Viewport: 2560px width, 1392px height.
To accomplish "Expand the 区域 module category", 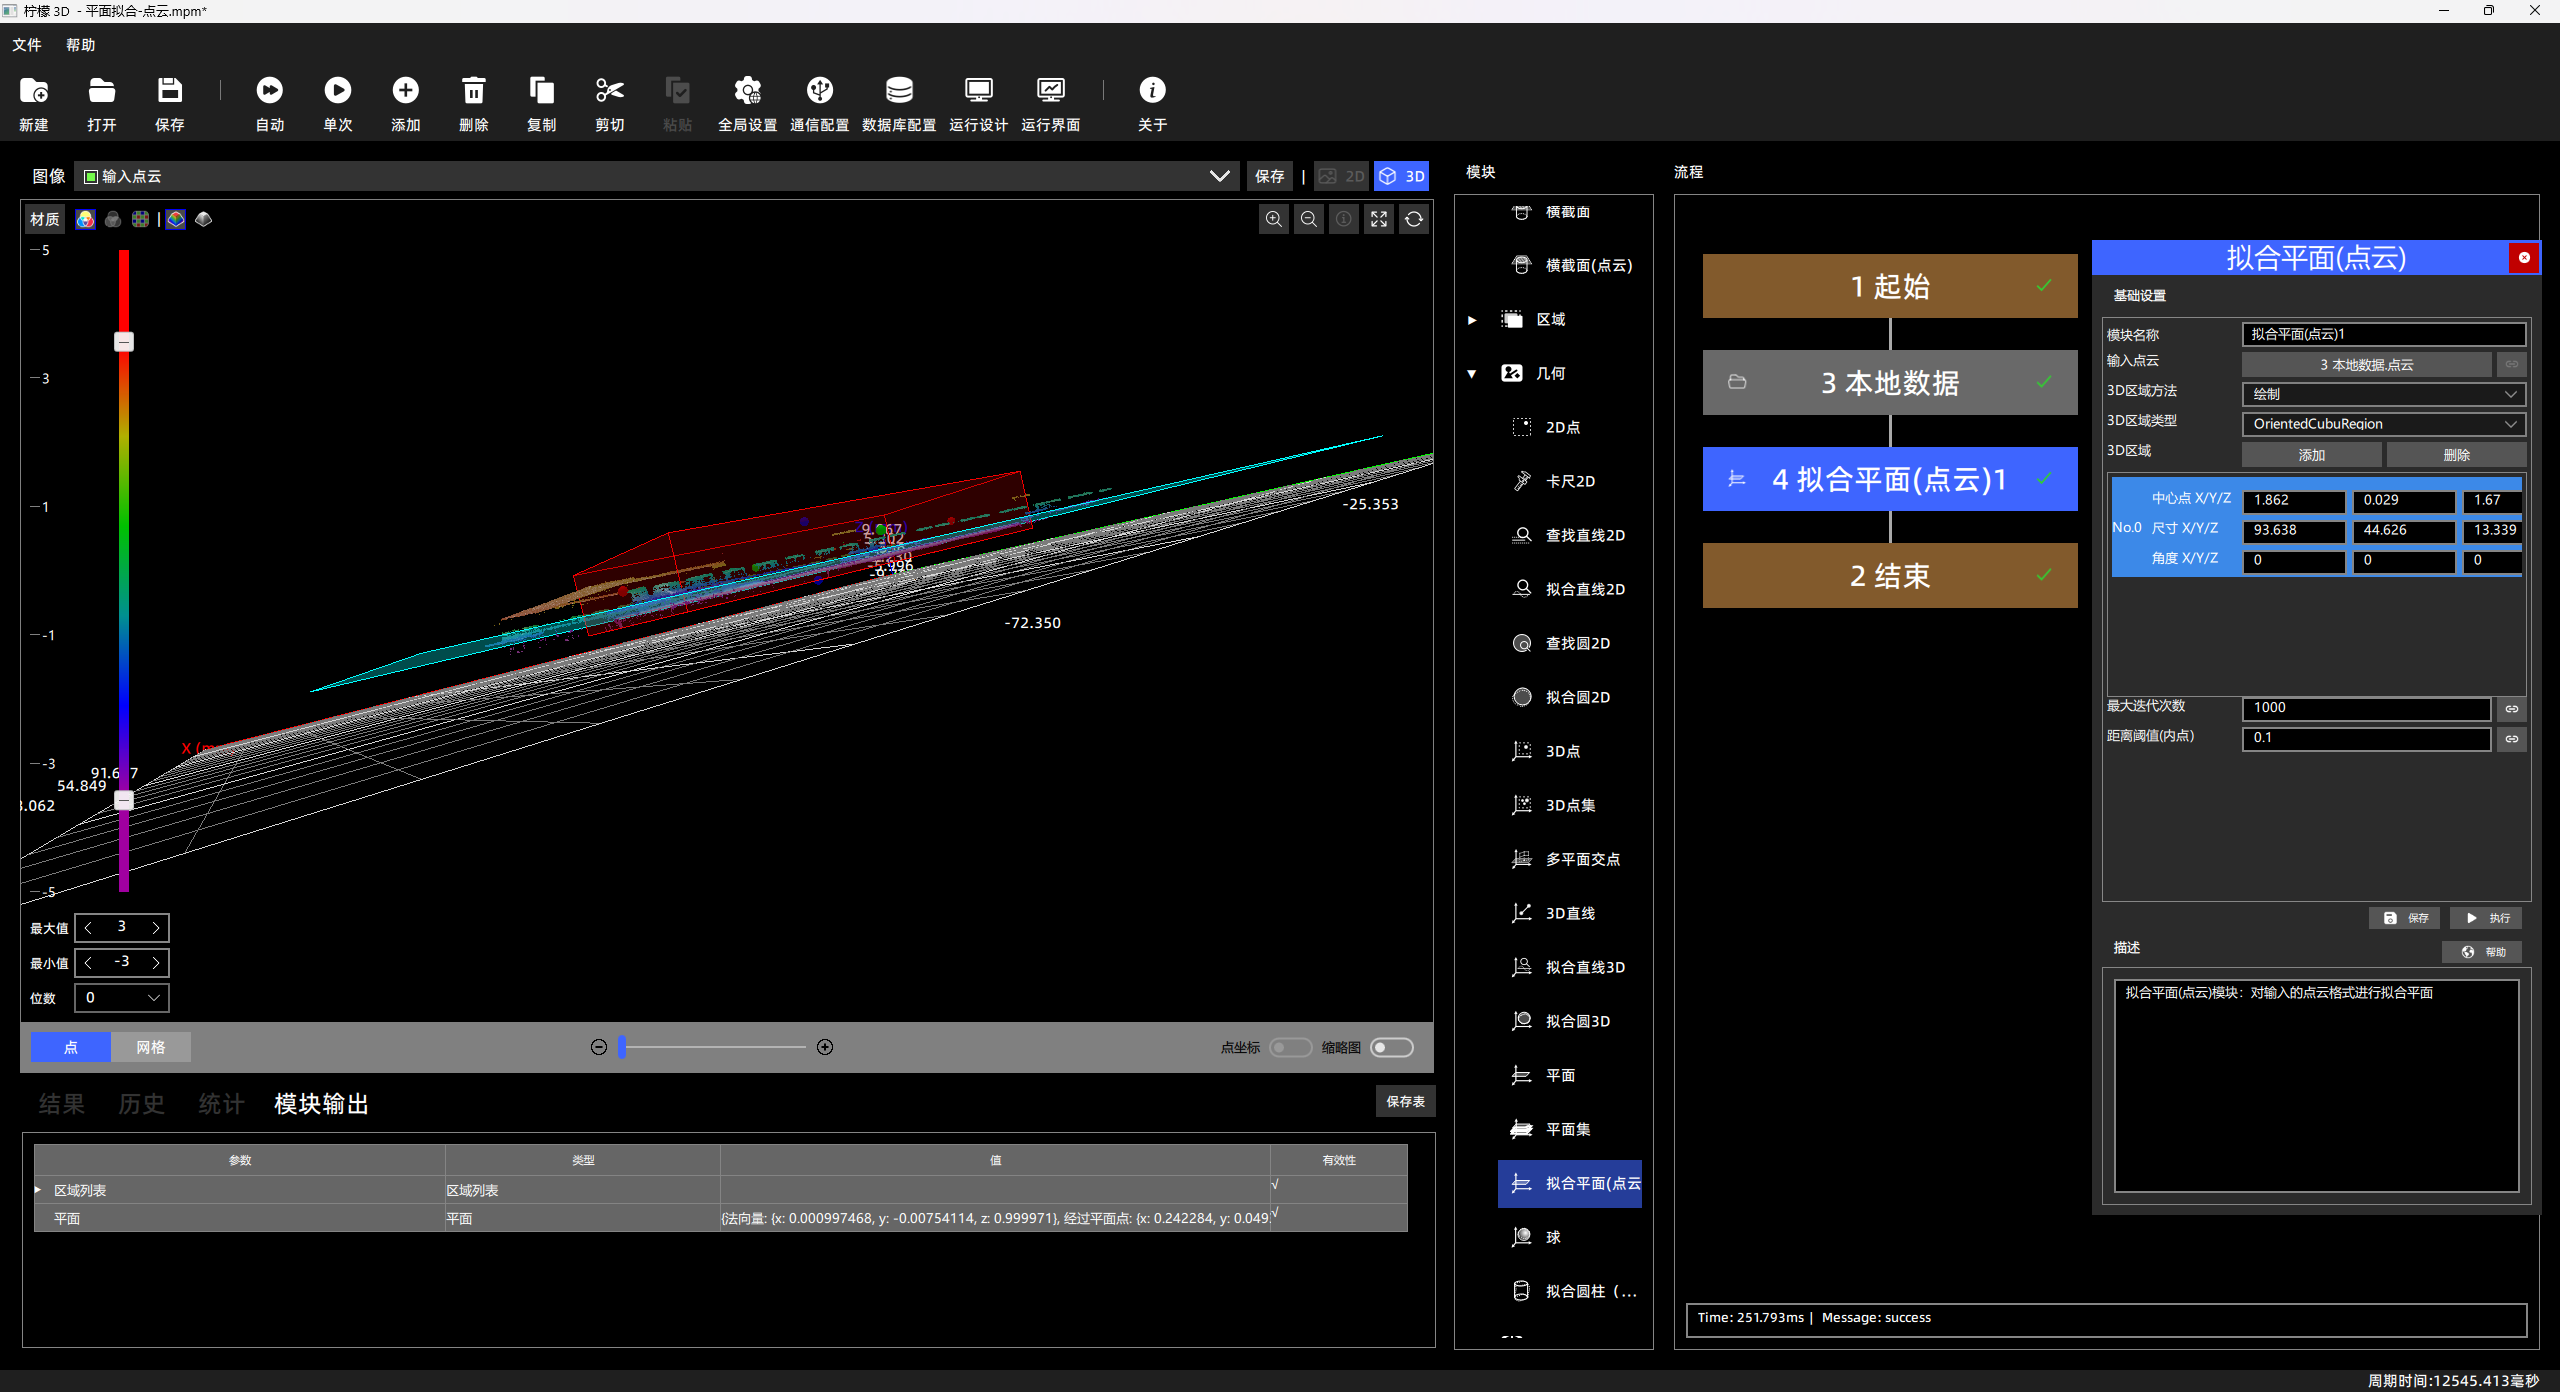I will 1472,320.
